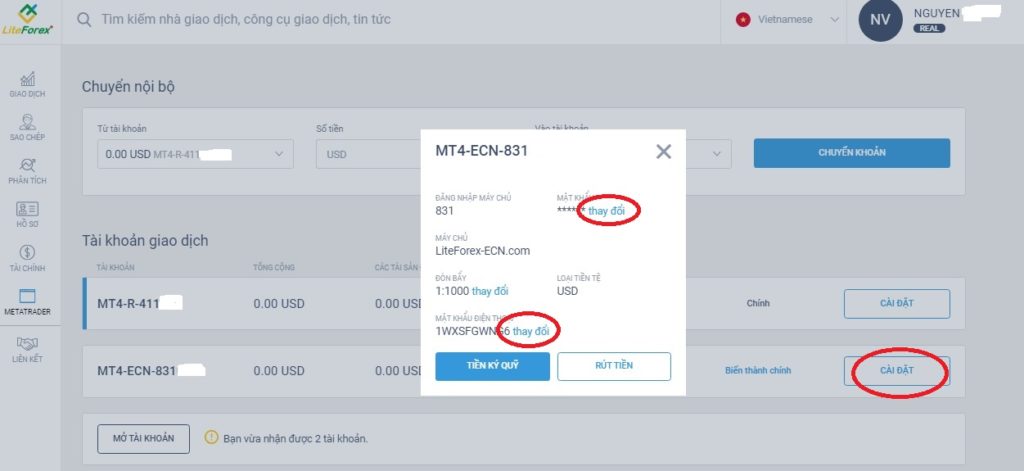The image size is (1024, 471).
Task: Expand the Vào tài khoản dropdown arrow
Action: click(717, 154)
